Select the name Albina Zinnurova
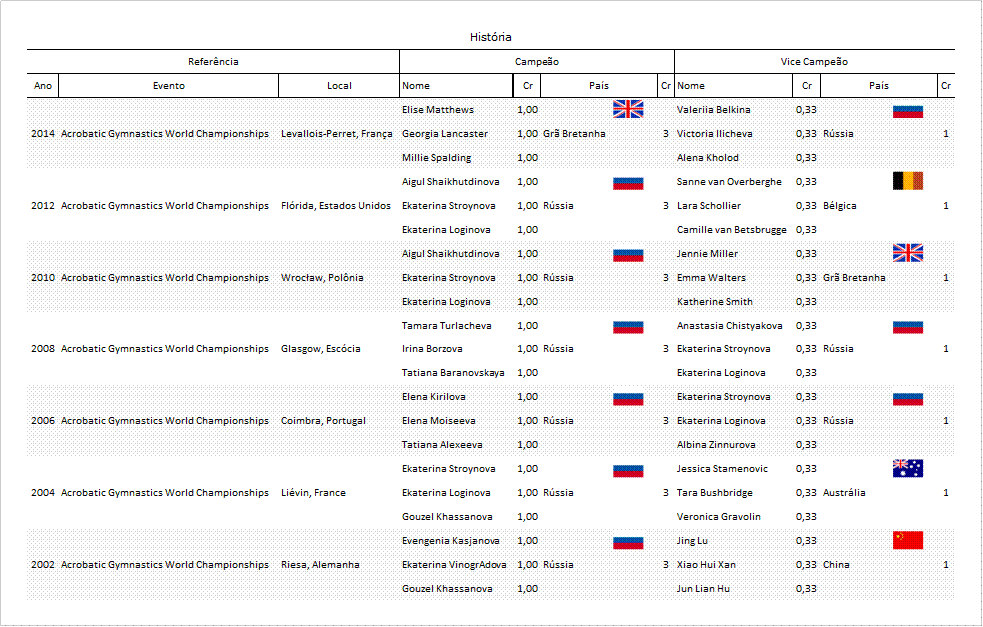This screenshot has height=627, width=983. coord(716,445)
